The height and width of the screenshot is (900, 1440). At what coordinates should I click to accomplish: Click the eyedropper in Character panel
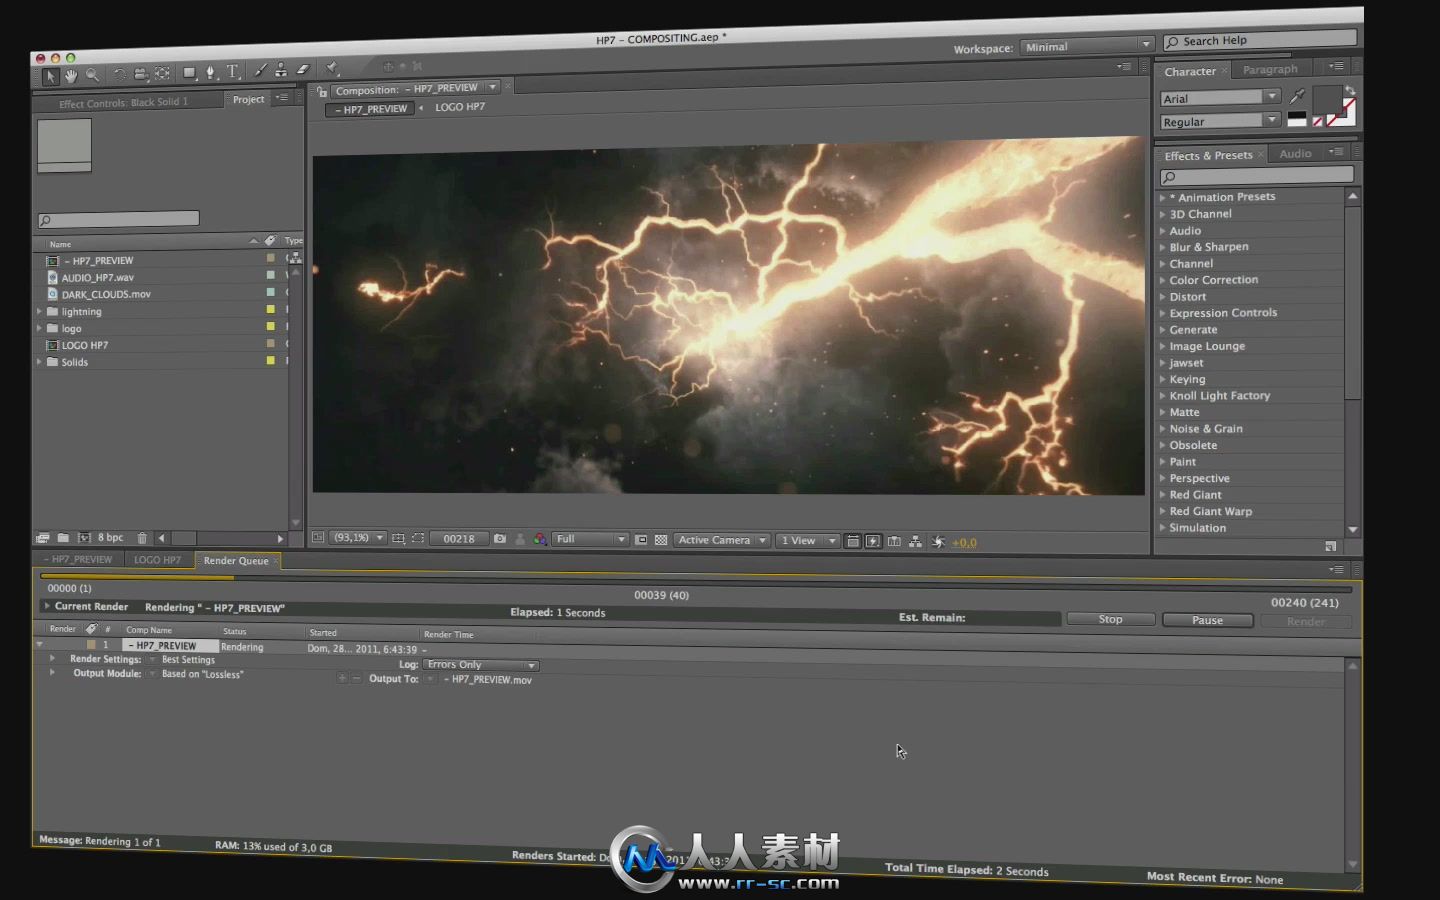click(x=1297, y=97)
